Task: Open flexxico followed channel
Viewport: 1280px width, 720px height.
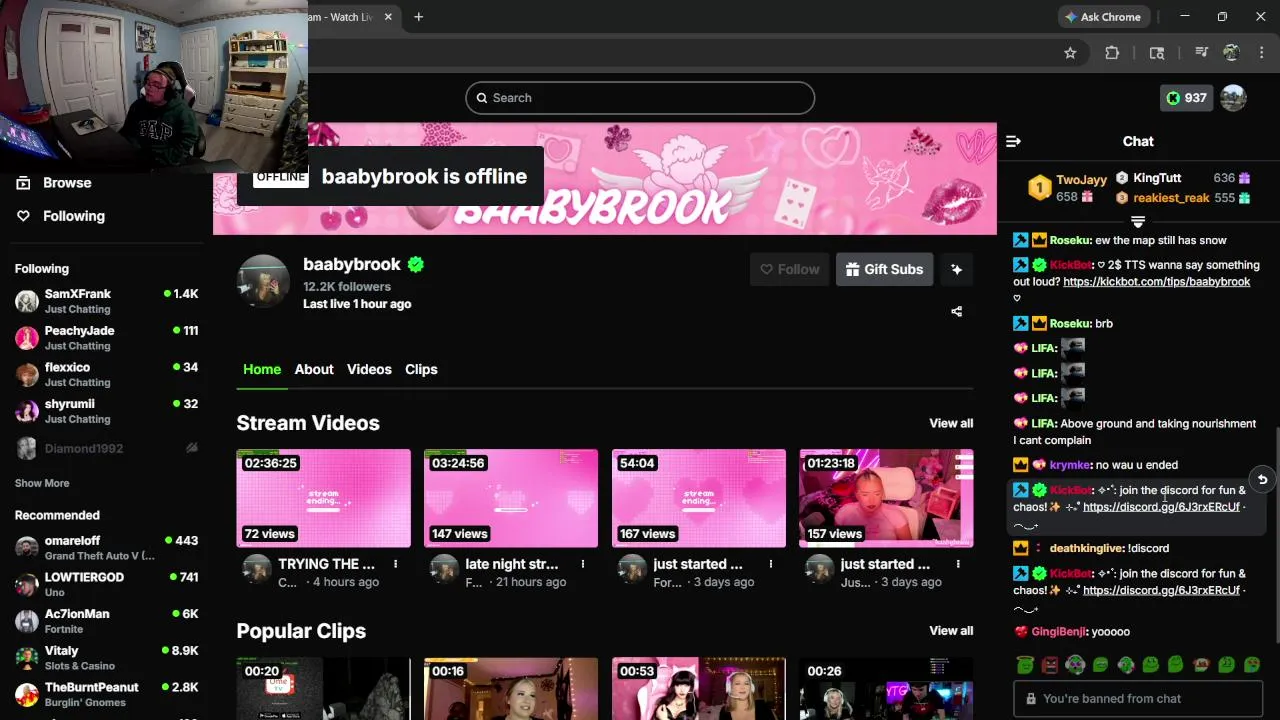Action: (x=106, y=374)
